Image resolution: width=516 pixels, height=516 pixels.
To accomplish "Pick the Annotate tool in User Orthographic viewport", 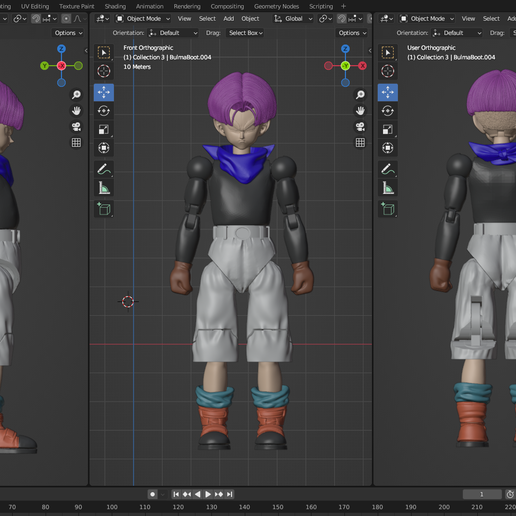I will pyautogui.click(x=388, y=169).
